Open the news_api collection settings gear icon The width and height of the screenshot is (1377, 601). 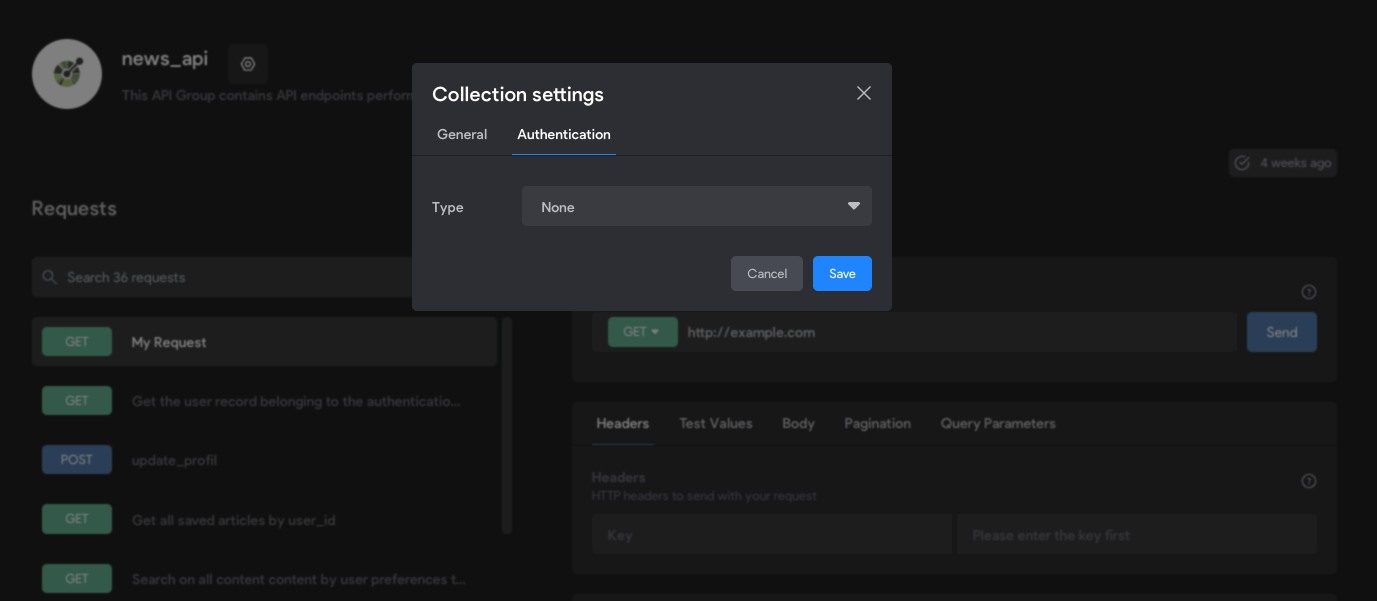click(248, 64)
